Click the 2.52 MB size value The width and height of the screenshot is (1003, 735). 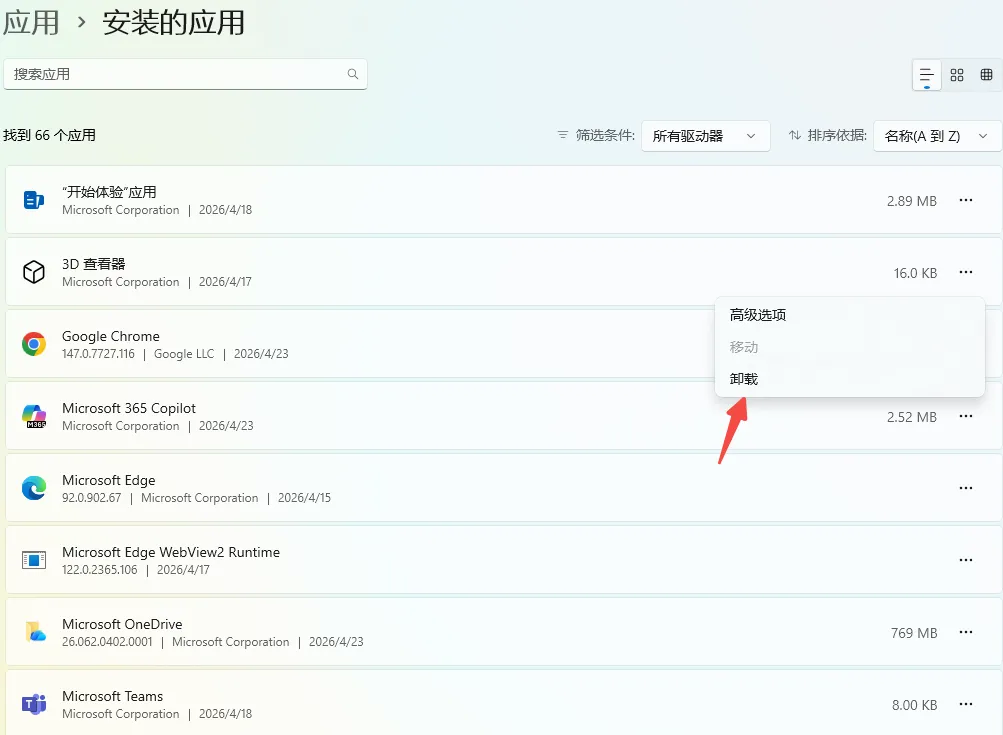912,417
